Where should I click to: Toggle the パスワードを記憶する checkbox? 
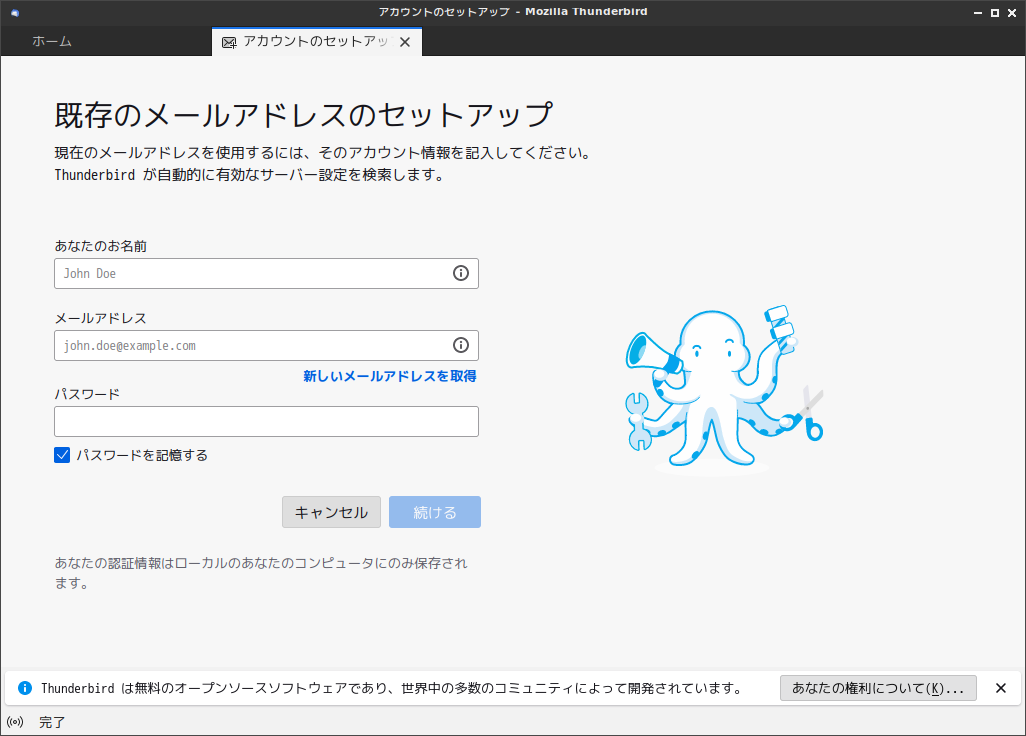coord(62,455)
